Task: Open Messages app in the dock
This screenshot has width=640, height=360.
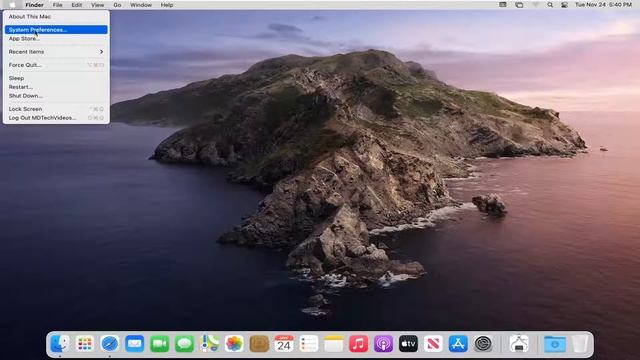Action: click(184, 344)
